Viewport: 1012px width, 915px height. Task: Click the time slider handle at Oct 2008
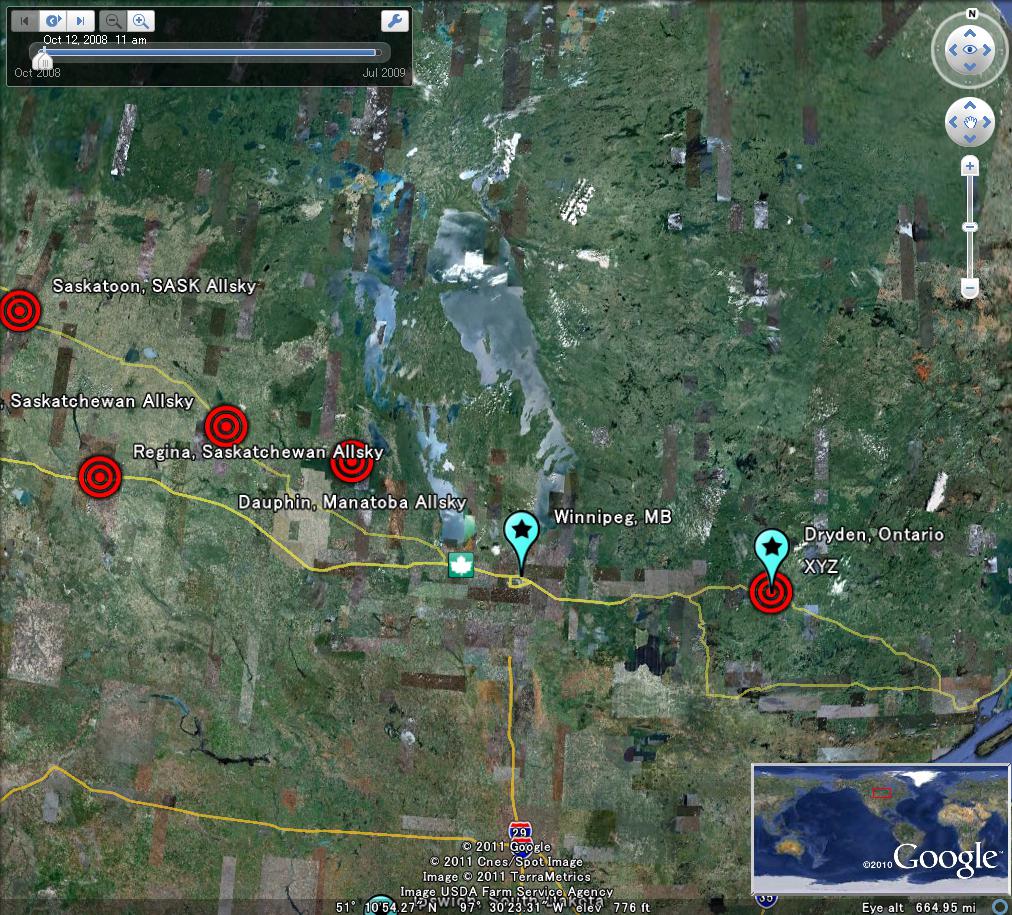point(41,60)
